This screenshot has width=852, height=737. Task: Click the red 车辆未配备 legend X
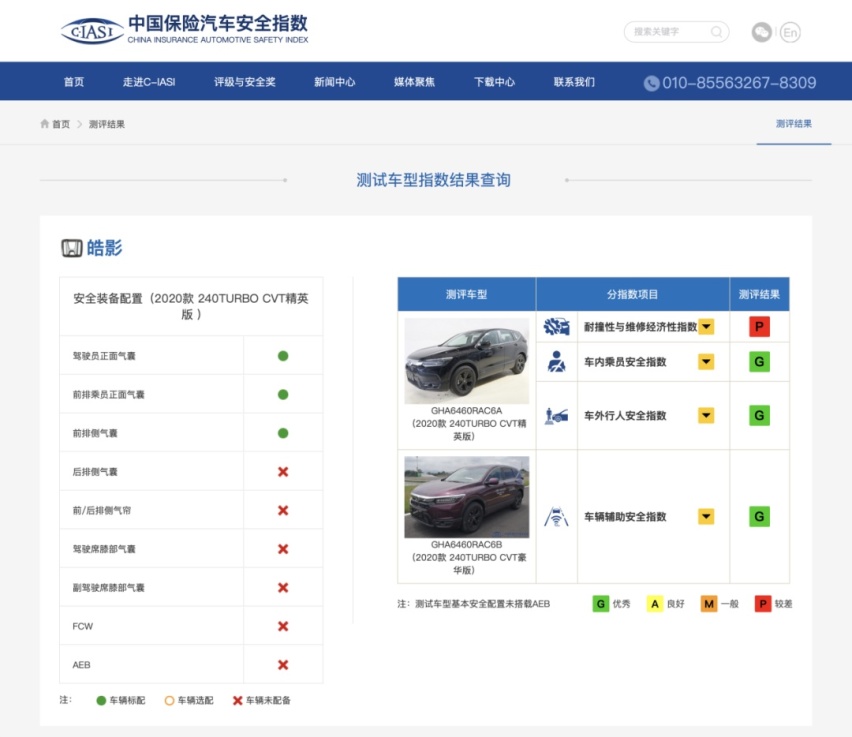(237, 701)
